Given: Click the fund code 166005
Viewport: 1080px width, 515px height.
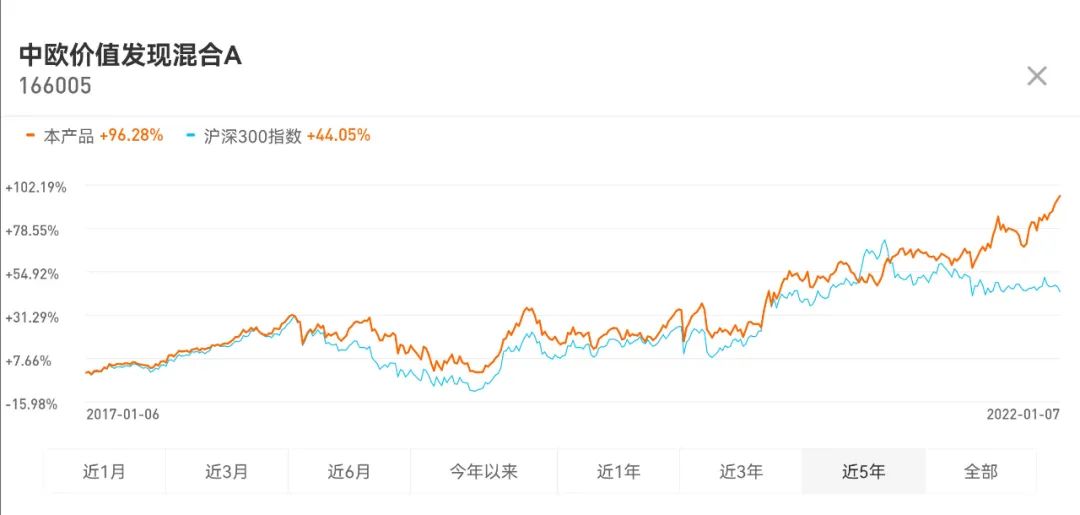Looking at the screenshot, I should tap(55, 85).
